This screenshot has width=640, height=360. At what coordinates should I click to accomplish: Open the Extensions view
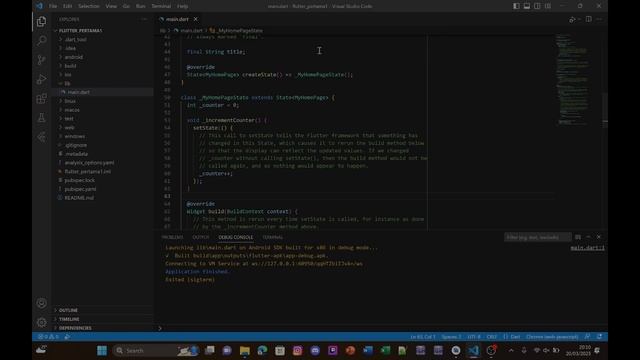click(x=41, y=98)
